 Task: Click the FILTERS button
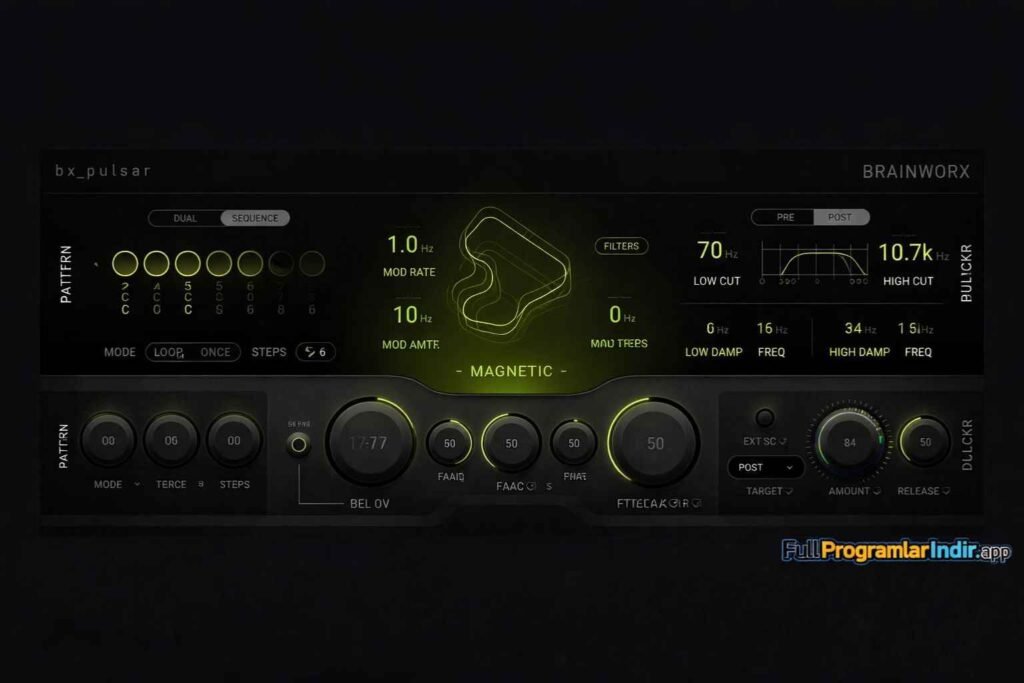[x=620, y=246]
